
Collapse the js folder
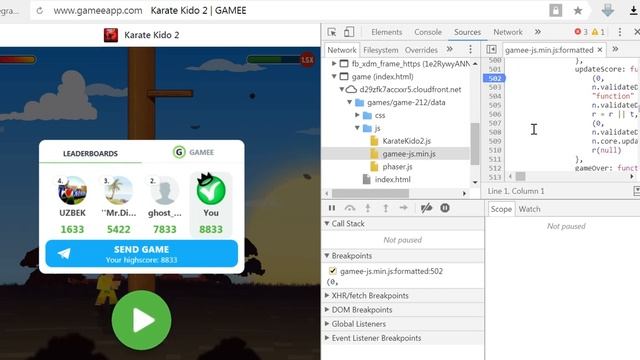click(357, 128)
